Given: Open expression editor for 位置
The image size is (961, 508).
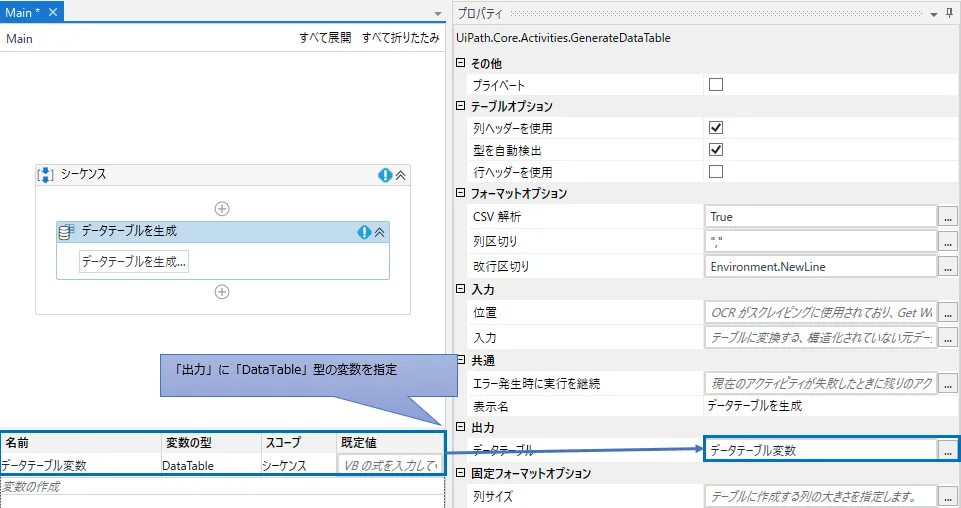Looking at the screenshot, I should (x=948, y=313).
